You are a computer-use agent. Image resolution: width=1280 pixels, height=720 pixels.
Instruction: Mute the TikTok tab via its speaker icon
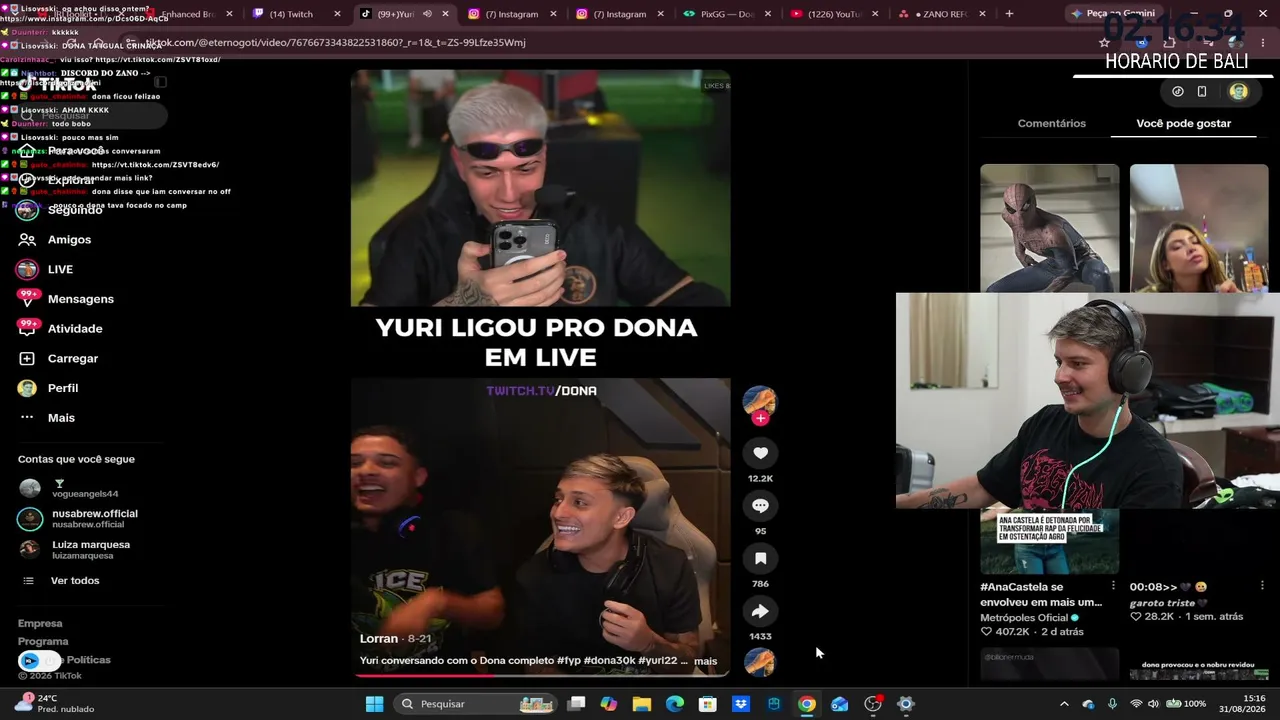(x=427, y=14)
